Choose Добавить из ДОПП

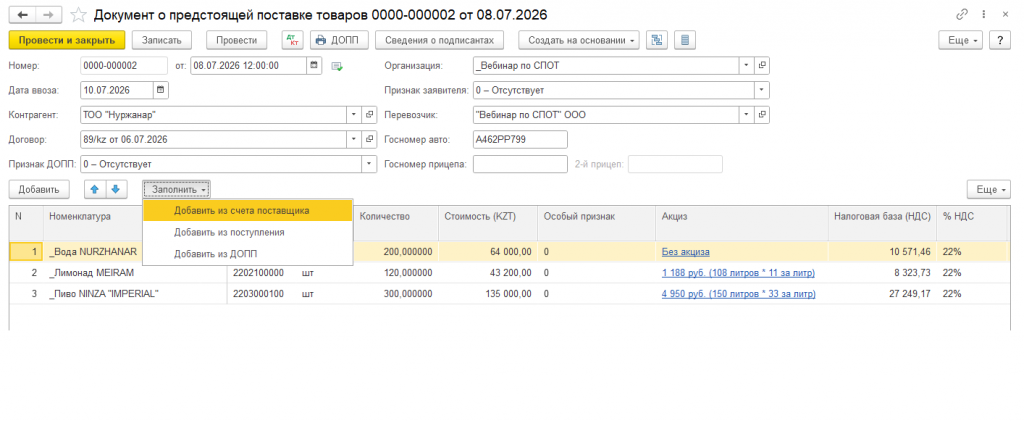point(248,253)
